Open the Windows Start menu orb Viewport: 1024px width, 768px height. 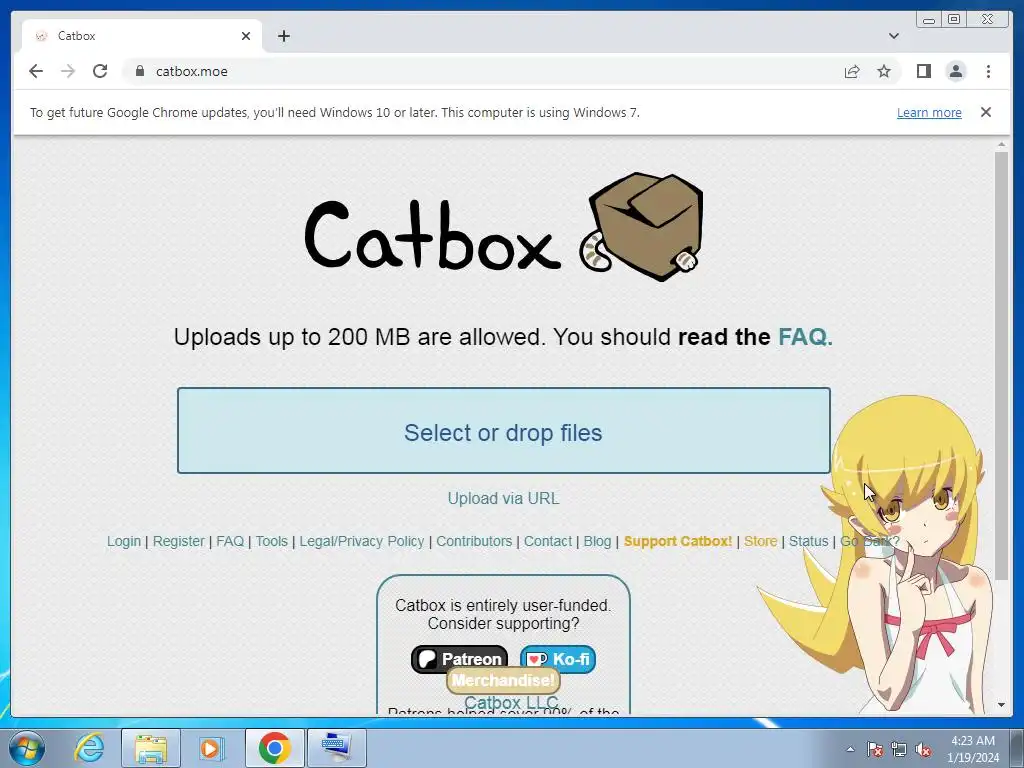click(x=27, y=748)
